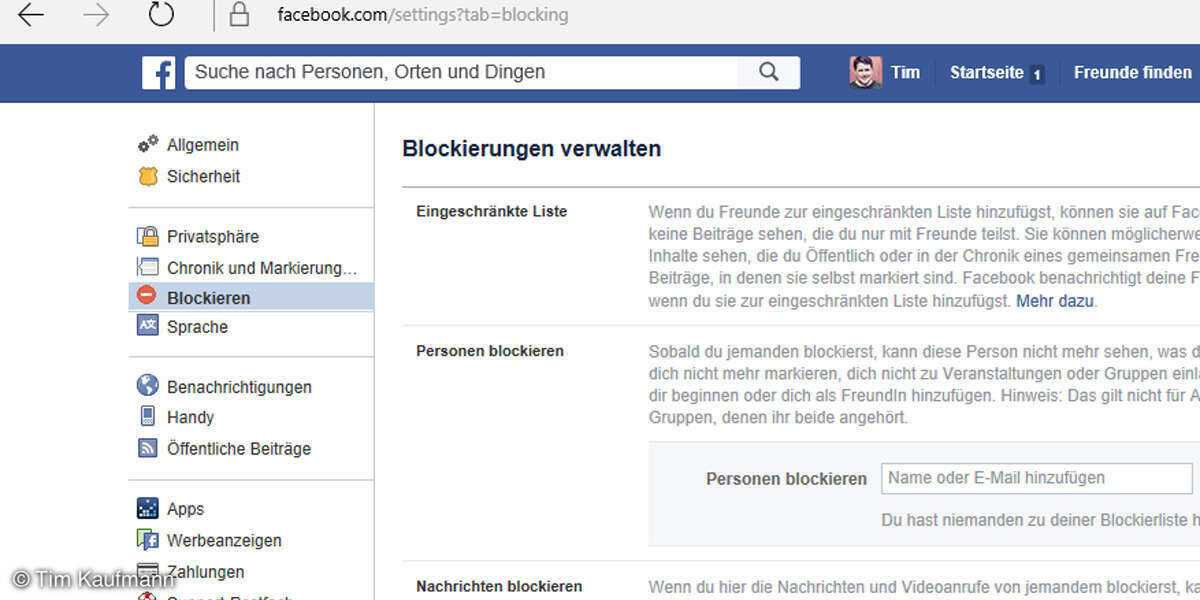Viewport: 1200px width, 600px height.
Task: Open Privatsphäre settings
Action: pos(213,237)
